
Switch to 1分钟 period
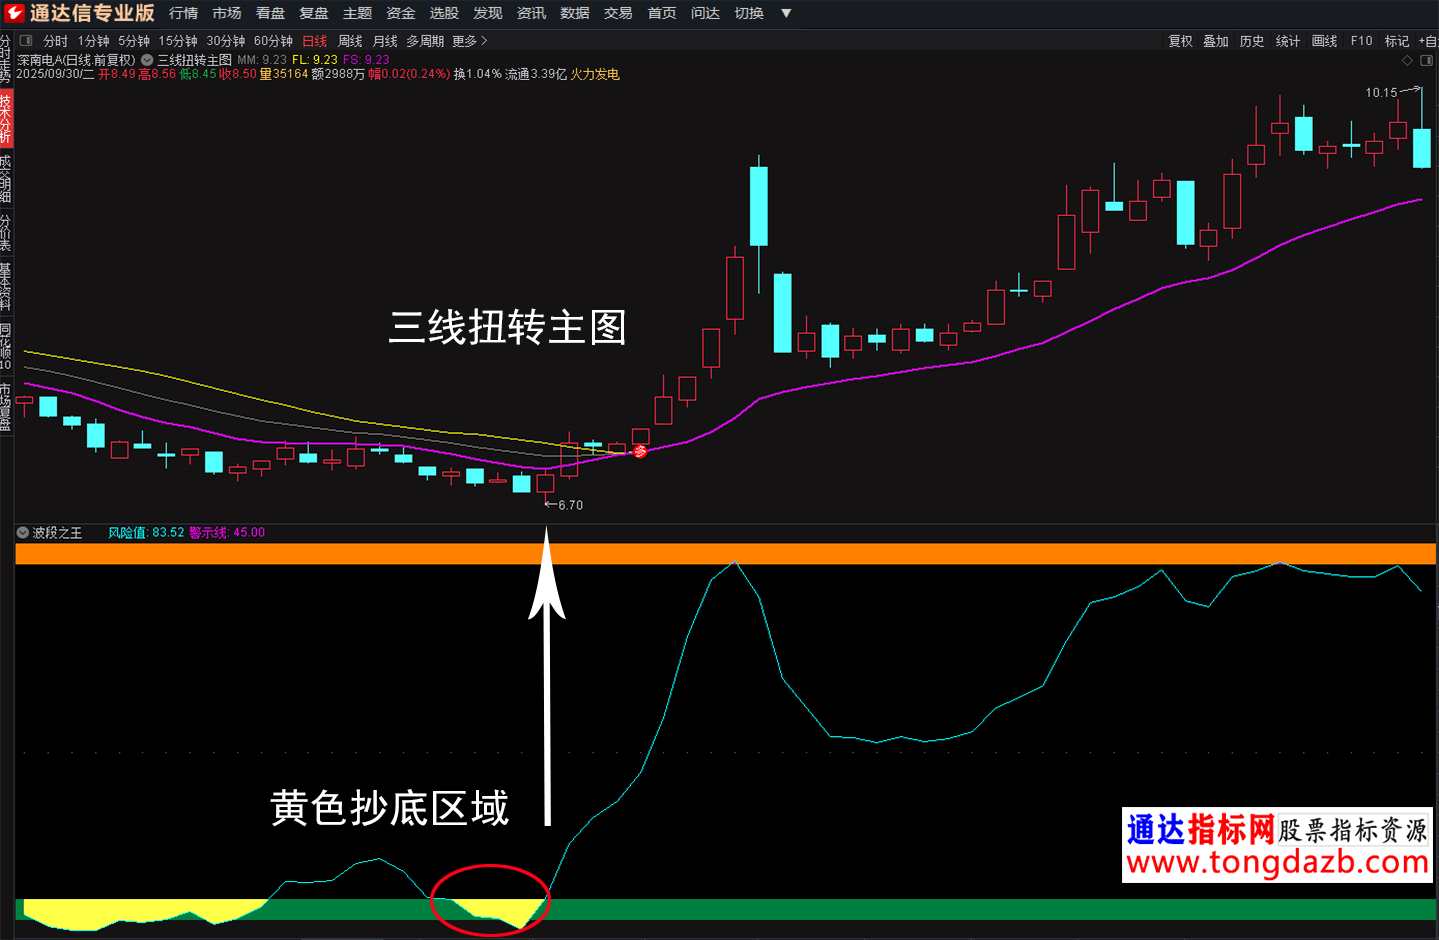94,41
